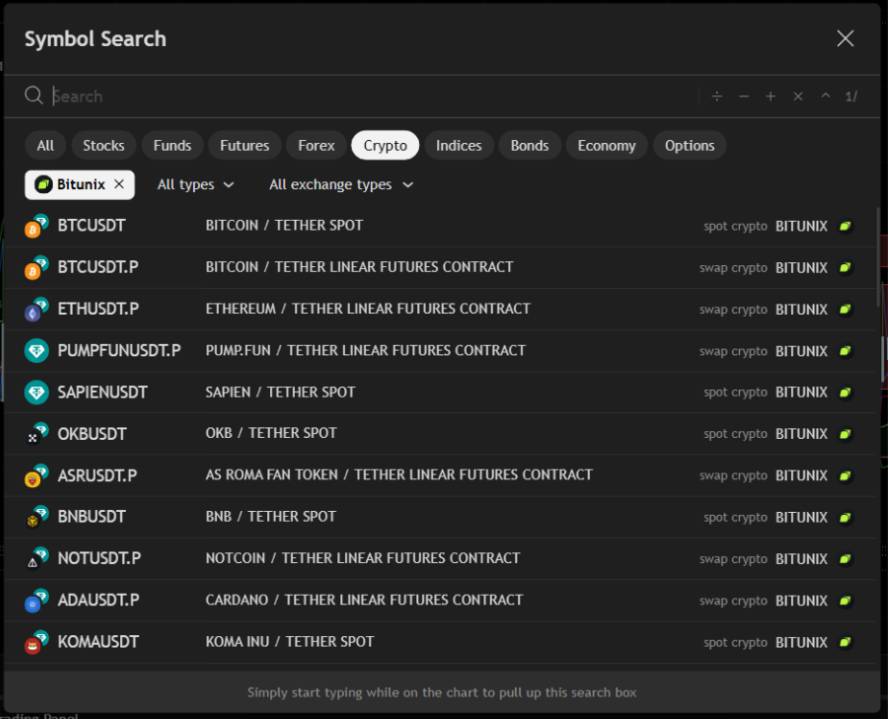888x719 pixels.
Task: Switch to the Stocks tab
Action: tap(103, 146)
